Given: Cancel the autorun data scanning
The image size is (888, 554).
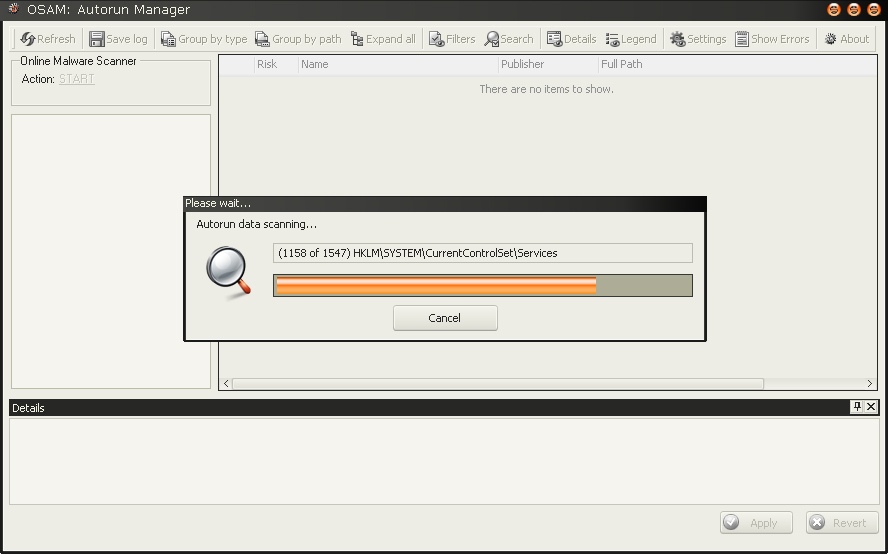Looking at the screenshot, I should (x=445, y=318).
